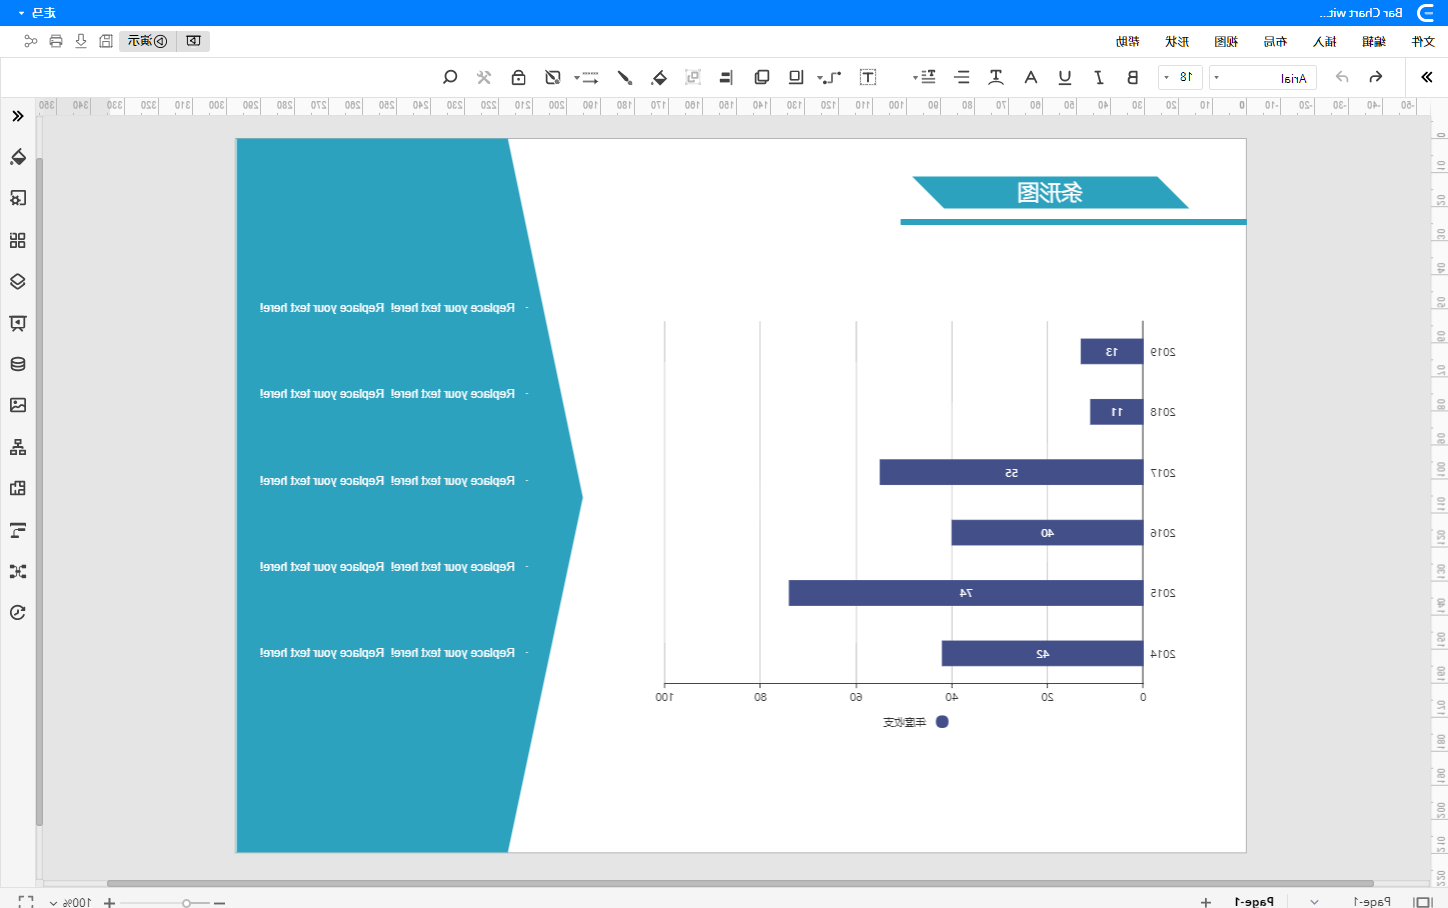Click the fullscreen icon in status bar

click(x=26, y=902)
